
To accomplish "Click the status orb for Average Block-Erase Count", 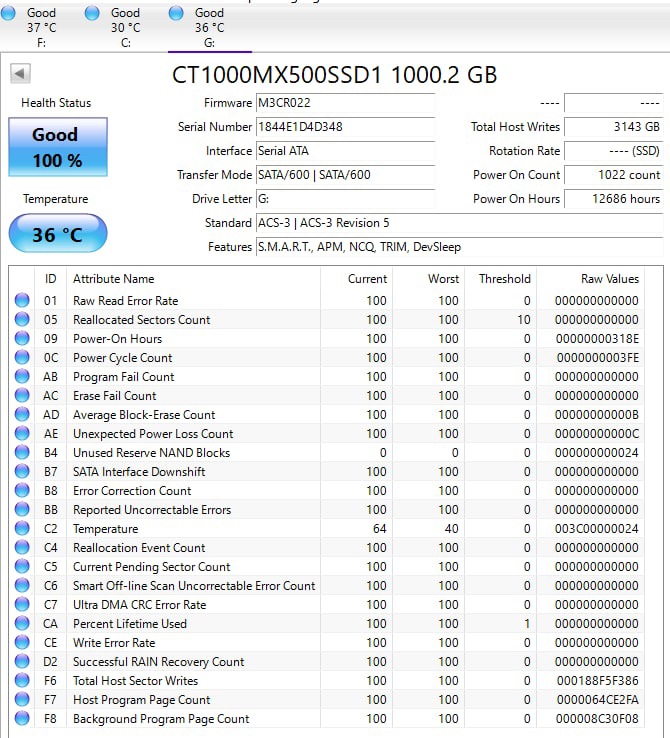I will (22, 414).
